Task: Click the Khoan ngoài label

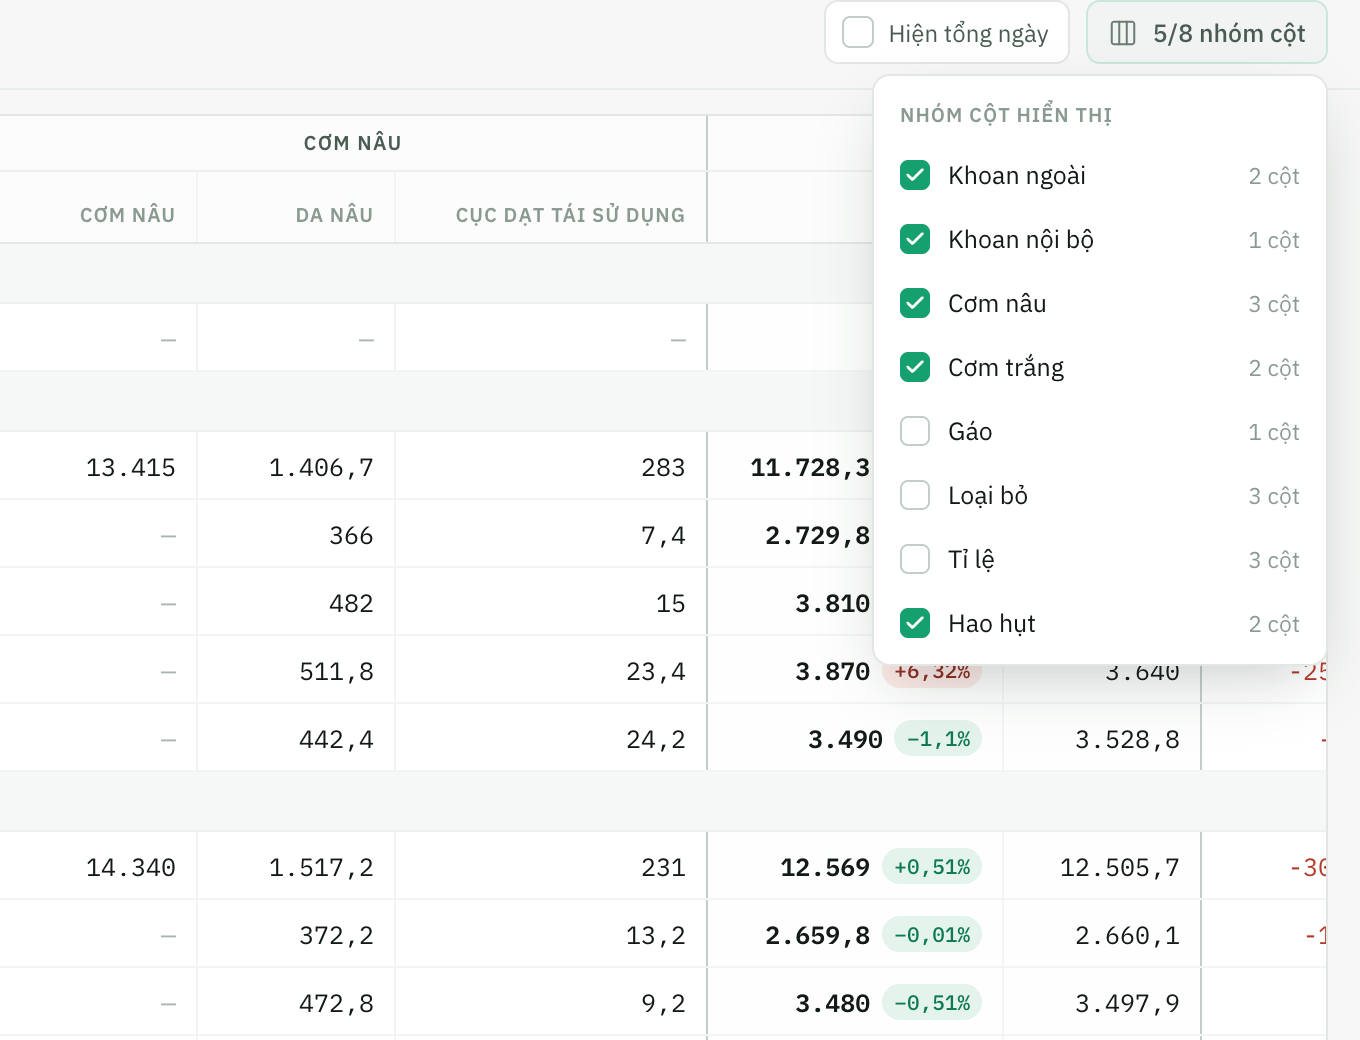Action: point(1017,176)
